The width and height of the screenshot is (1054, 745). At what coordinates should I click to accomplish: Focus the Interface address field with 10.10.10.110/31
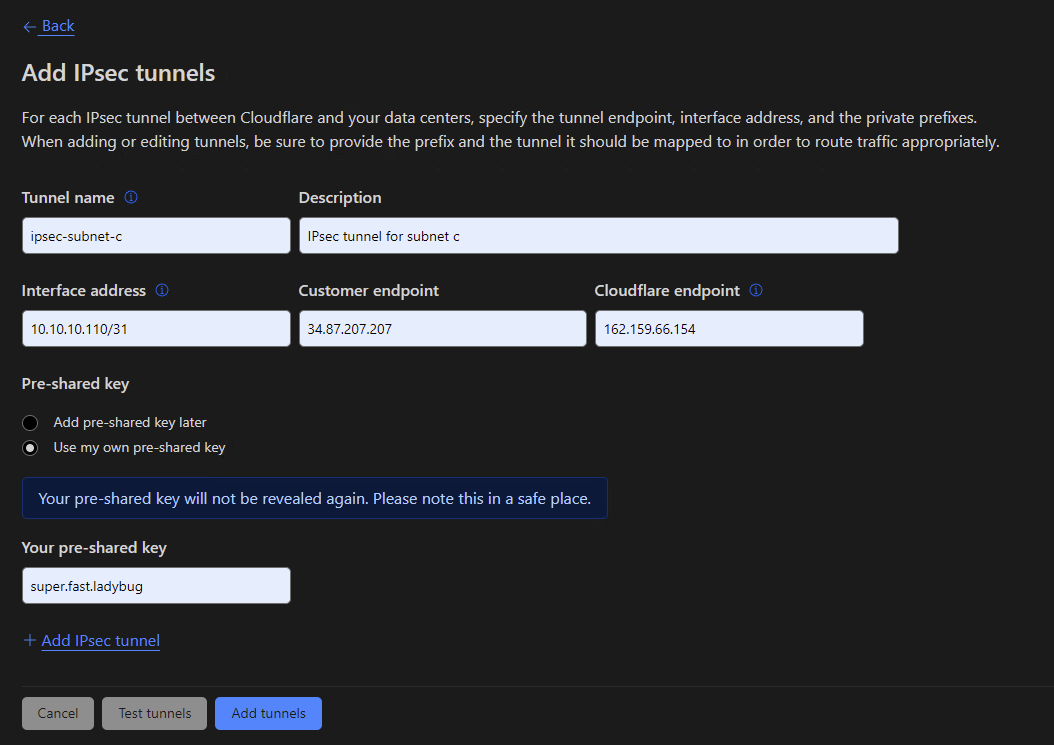(x=156, y=329)
